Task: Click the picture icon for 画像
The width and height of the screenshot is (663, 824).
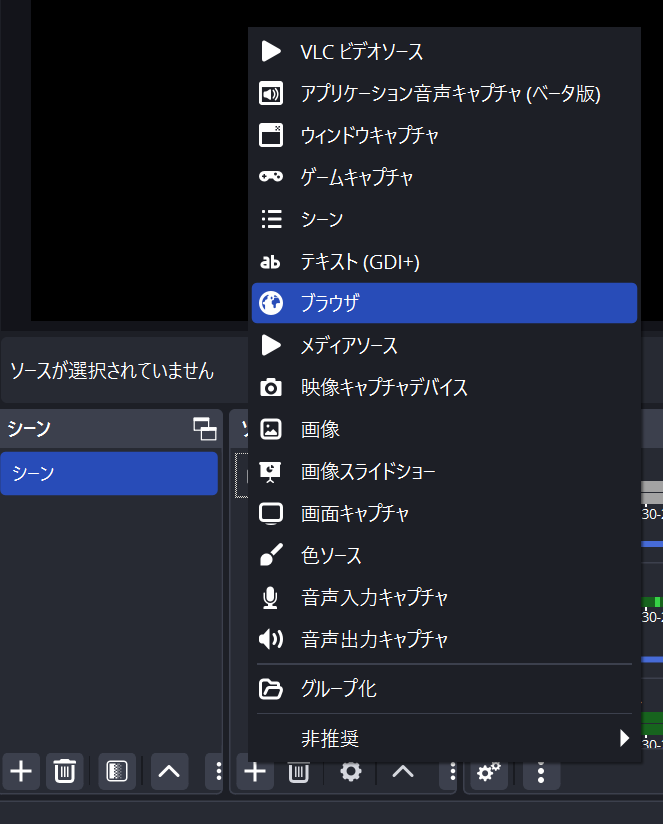Action: tap(271, 429)
